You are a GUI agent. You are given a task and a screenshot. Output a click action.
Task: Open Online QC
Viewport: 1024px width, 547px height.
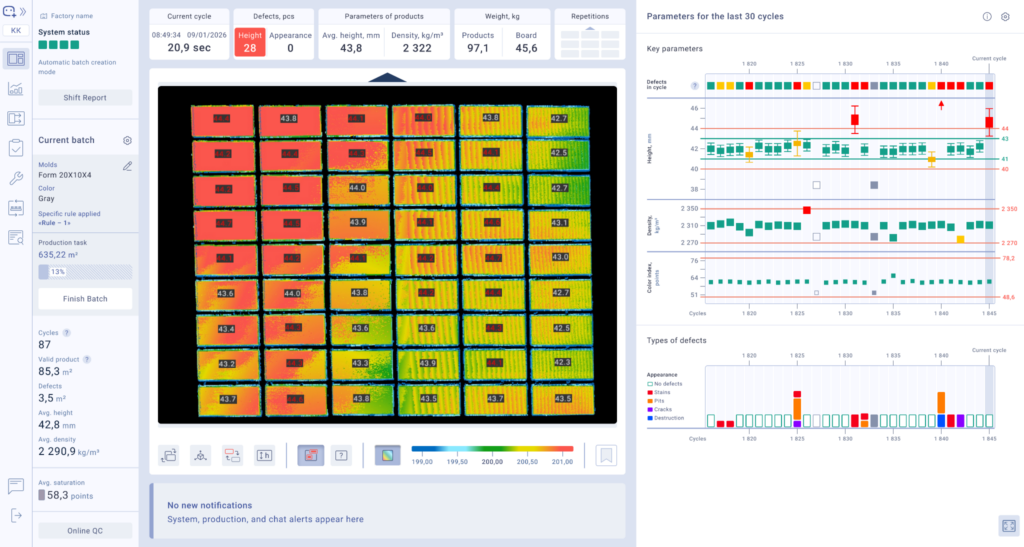(x=85, y=531)
